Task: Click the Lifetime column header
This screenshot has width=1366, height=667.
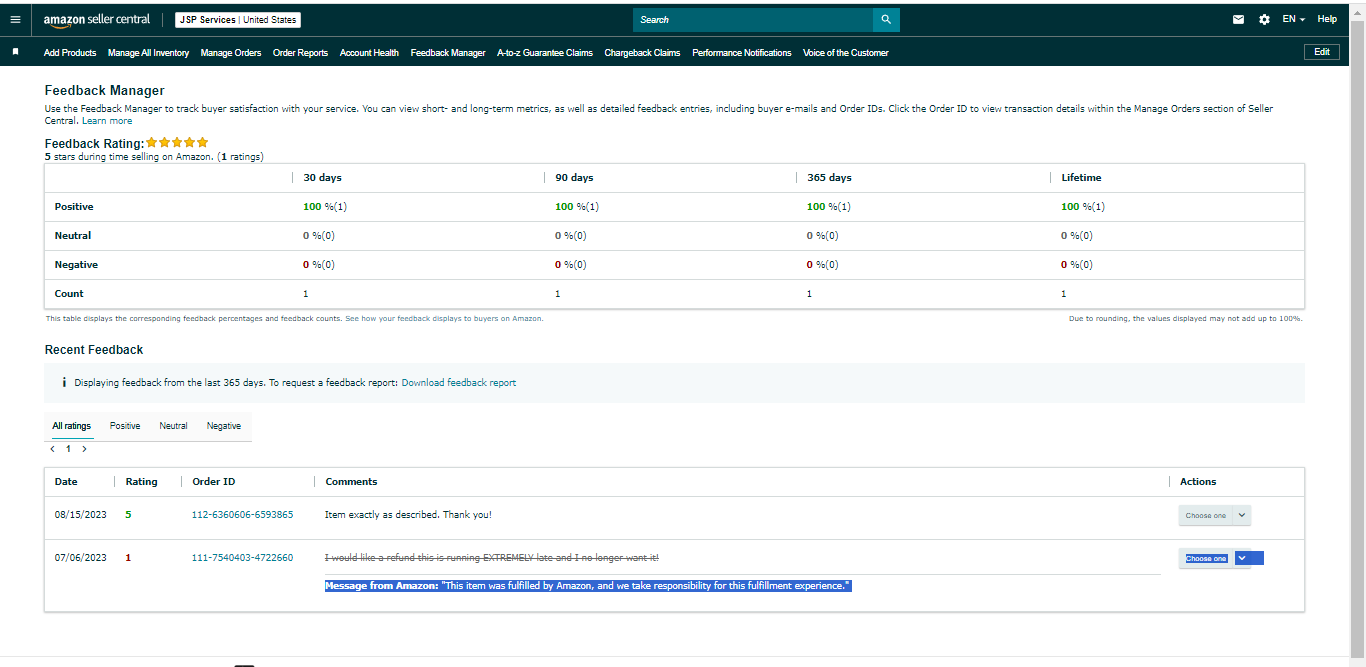Action: (1081, 178)
